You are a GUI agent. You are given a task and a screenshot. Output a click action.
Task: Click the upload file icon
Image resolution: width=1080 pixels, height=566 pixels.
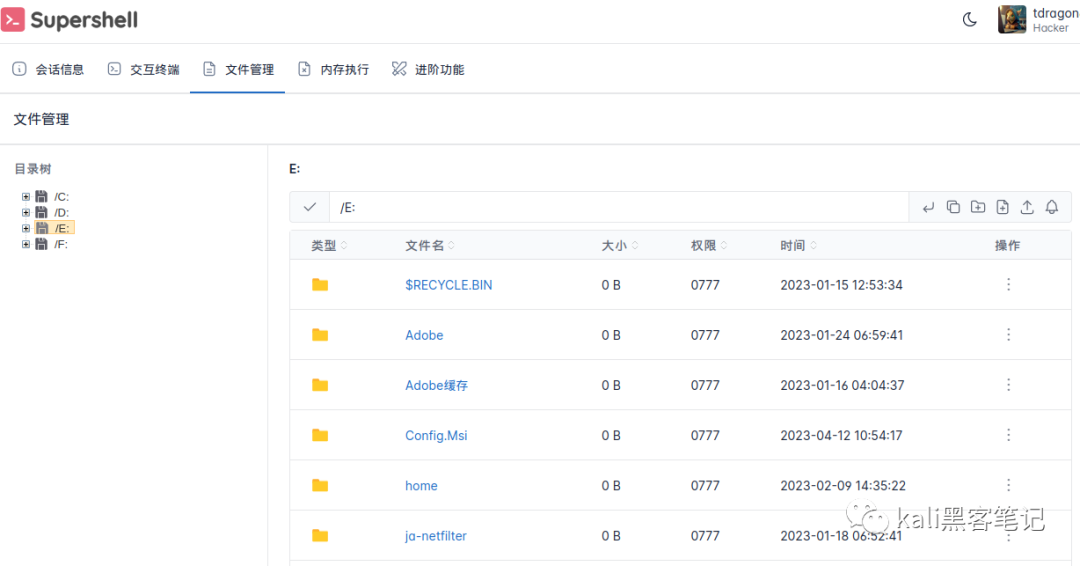[1027, 207]
